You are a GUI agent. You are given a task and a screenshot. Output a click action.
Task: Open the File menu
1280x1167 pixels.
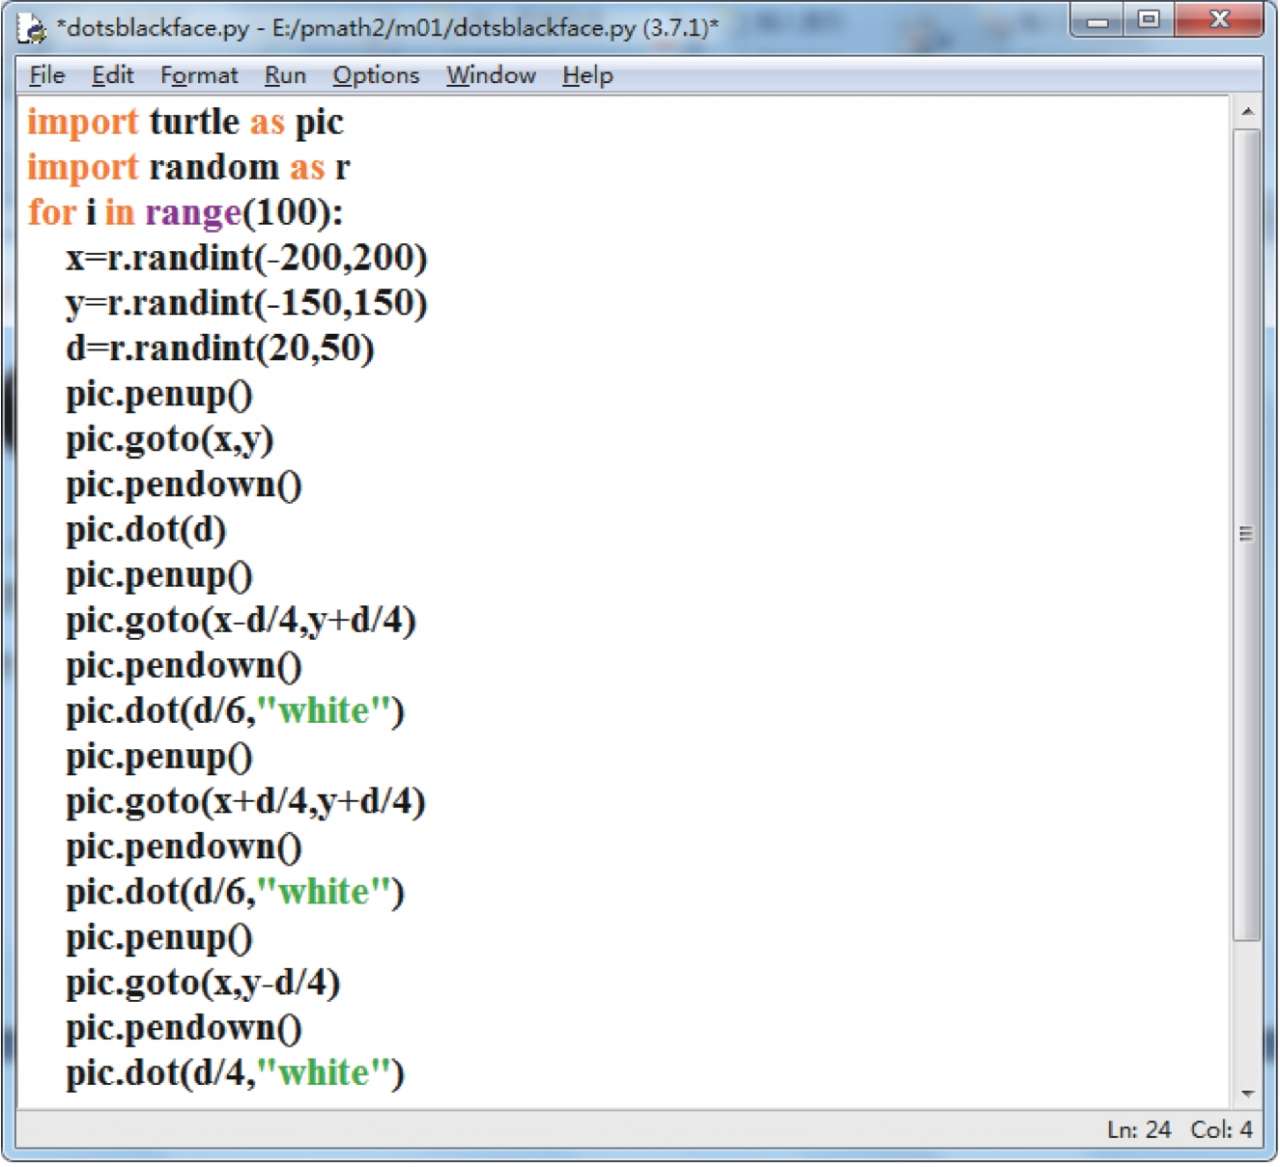pyautogui.click(x=47, y=75)
